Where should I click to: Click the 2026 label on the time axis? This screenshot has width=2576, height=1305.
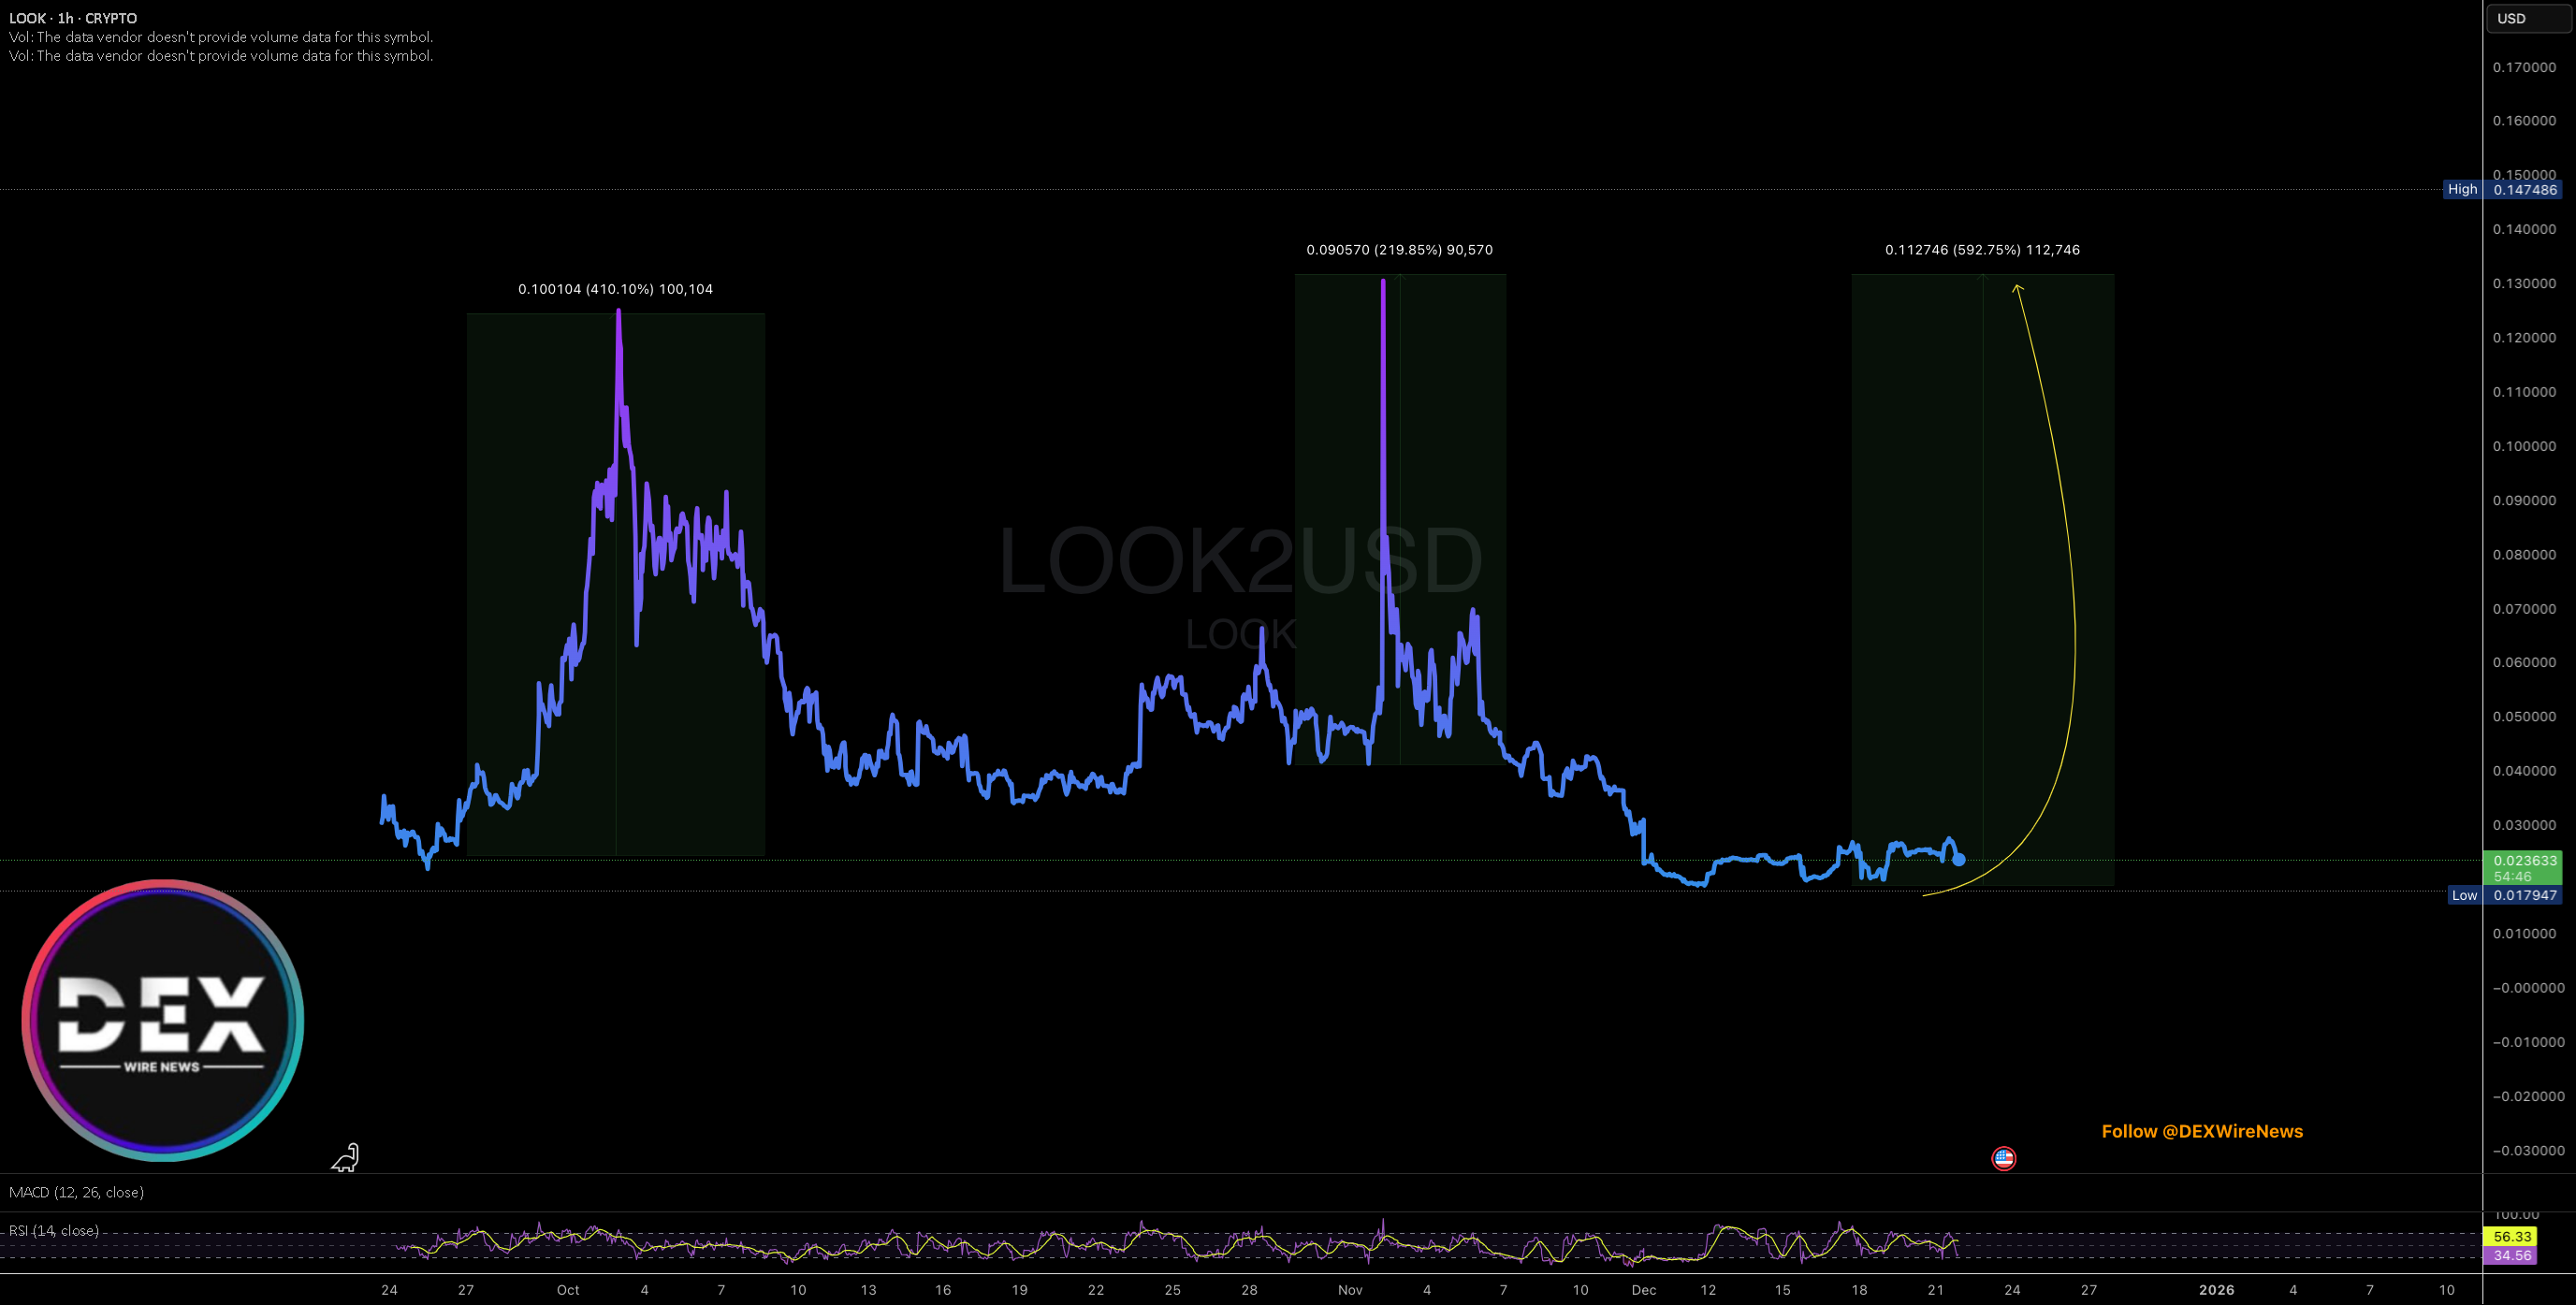pyautogui.click(x=2217, y=1290)
